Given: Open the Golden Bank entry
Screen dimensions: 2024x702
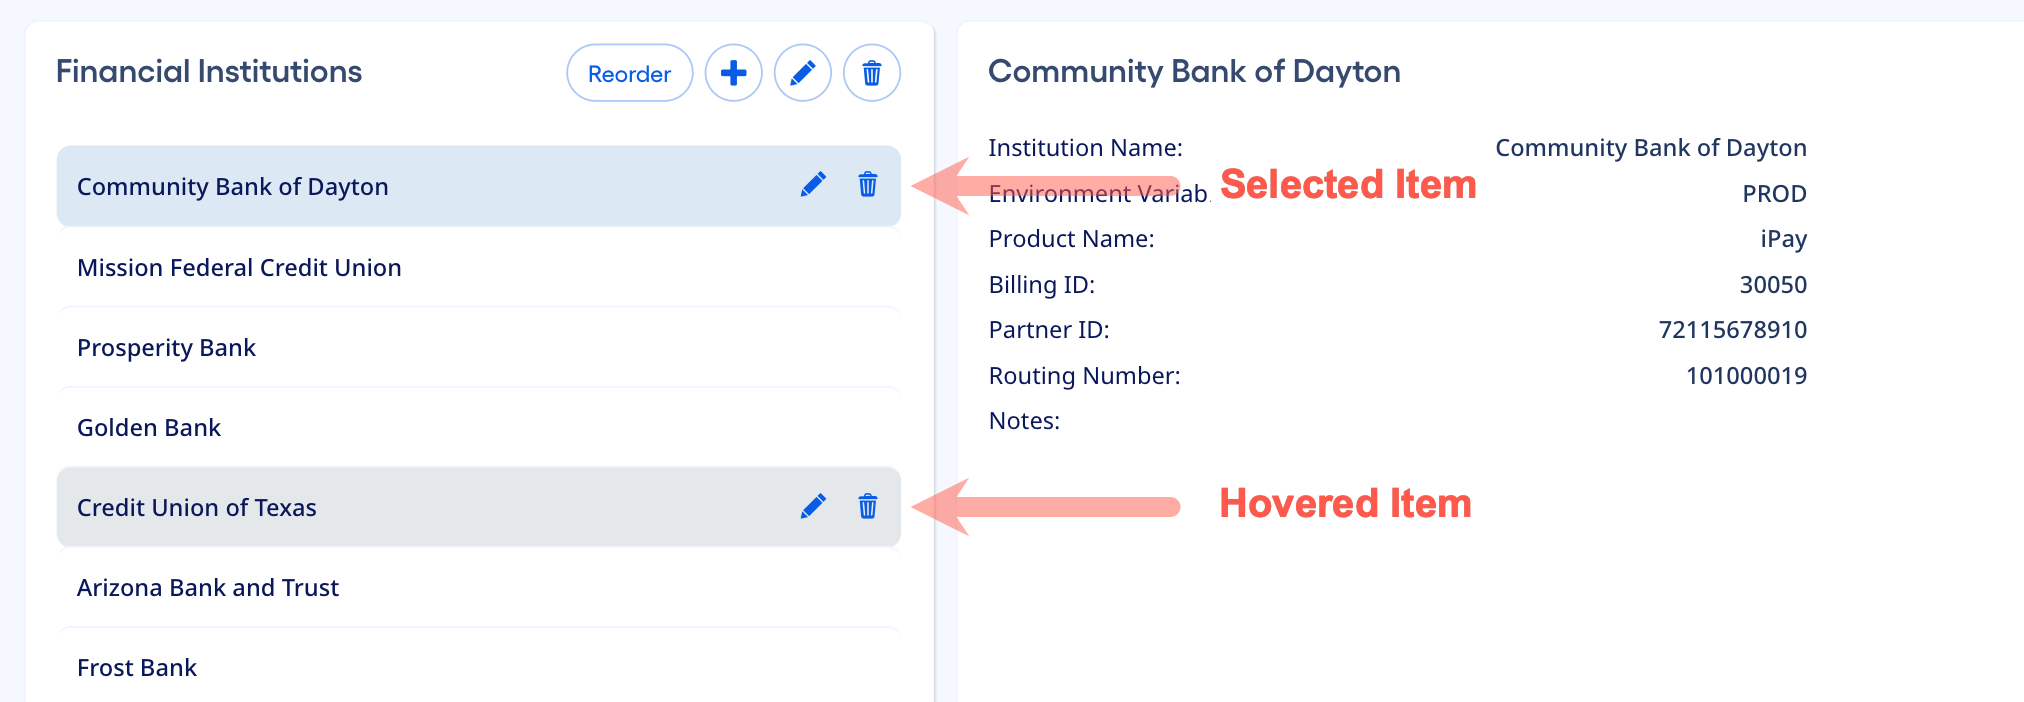Looking at the screenshot, I should tap(149, 428).
